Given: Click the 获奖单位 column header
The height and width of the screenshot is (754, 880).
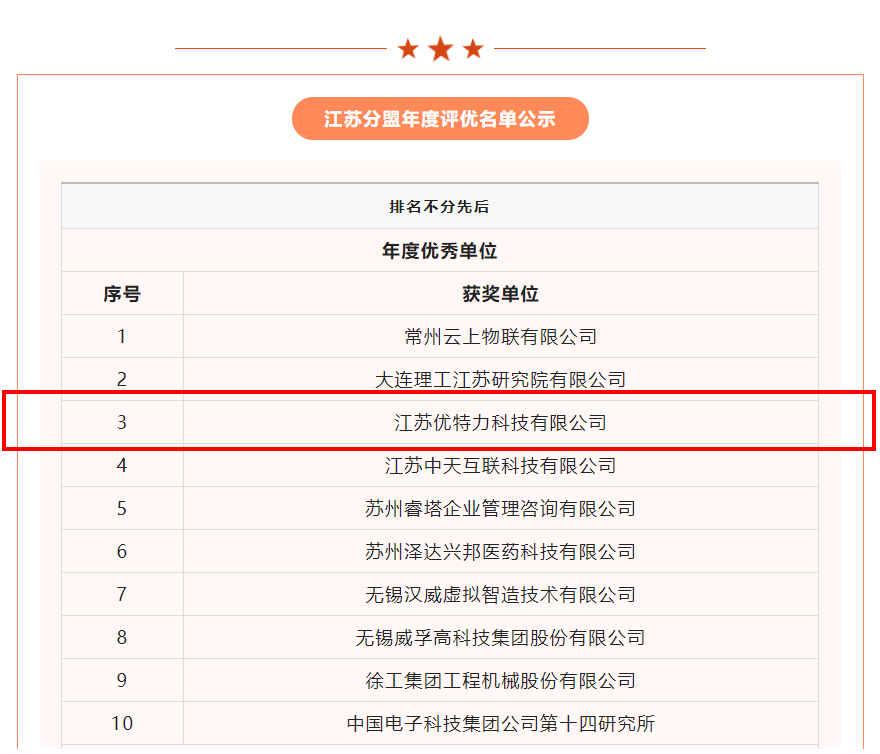Looking at the screenshot, I should coord(500,294).
